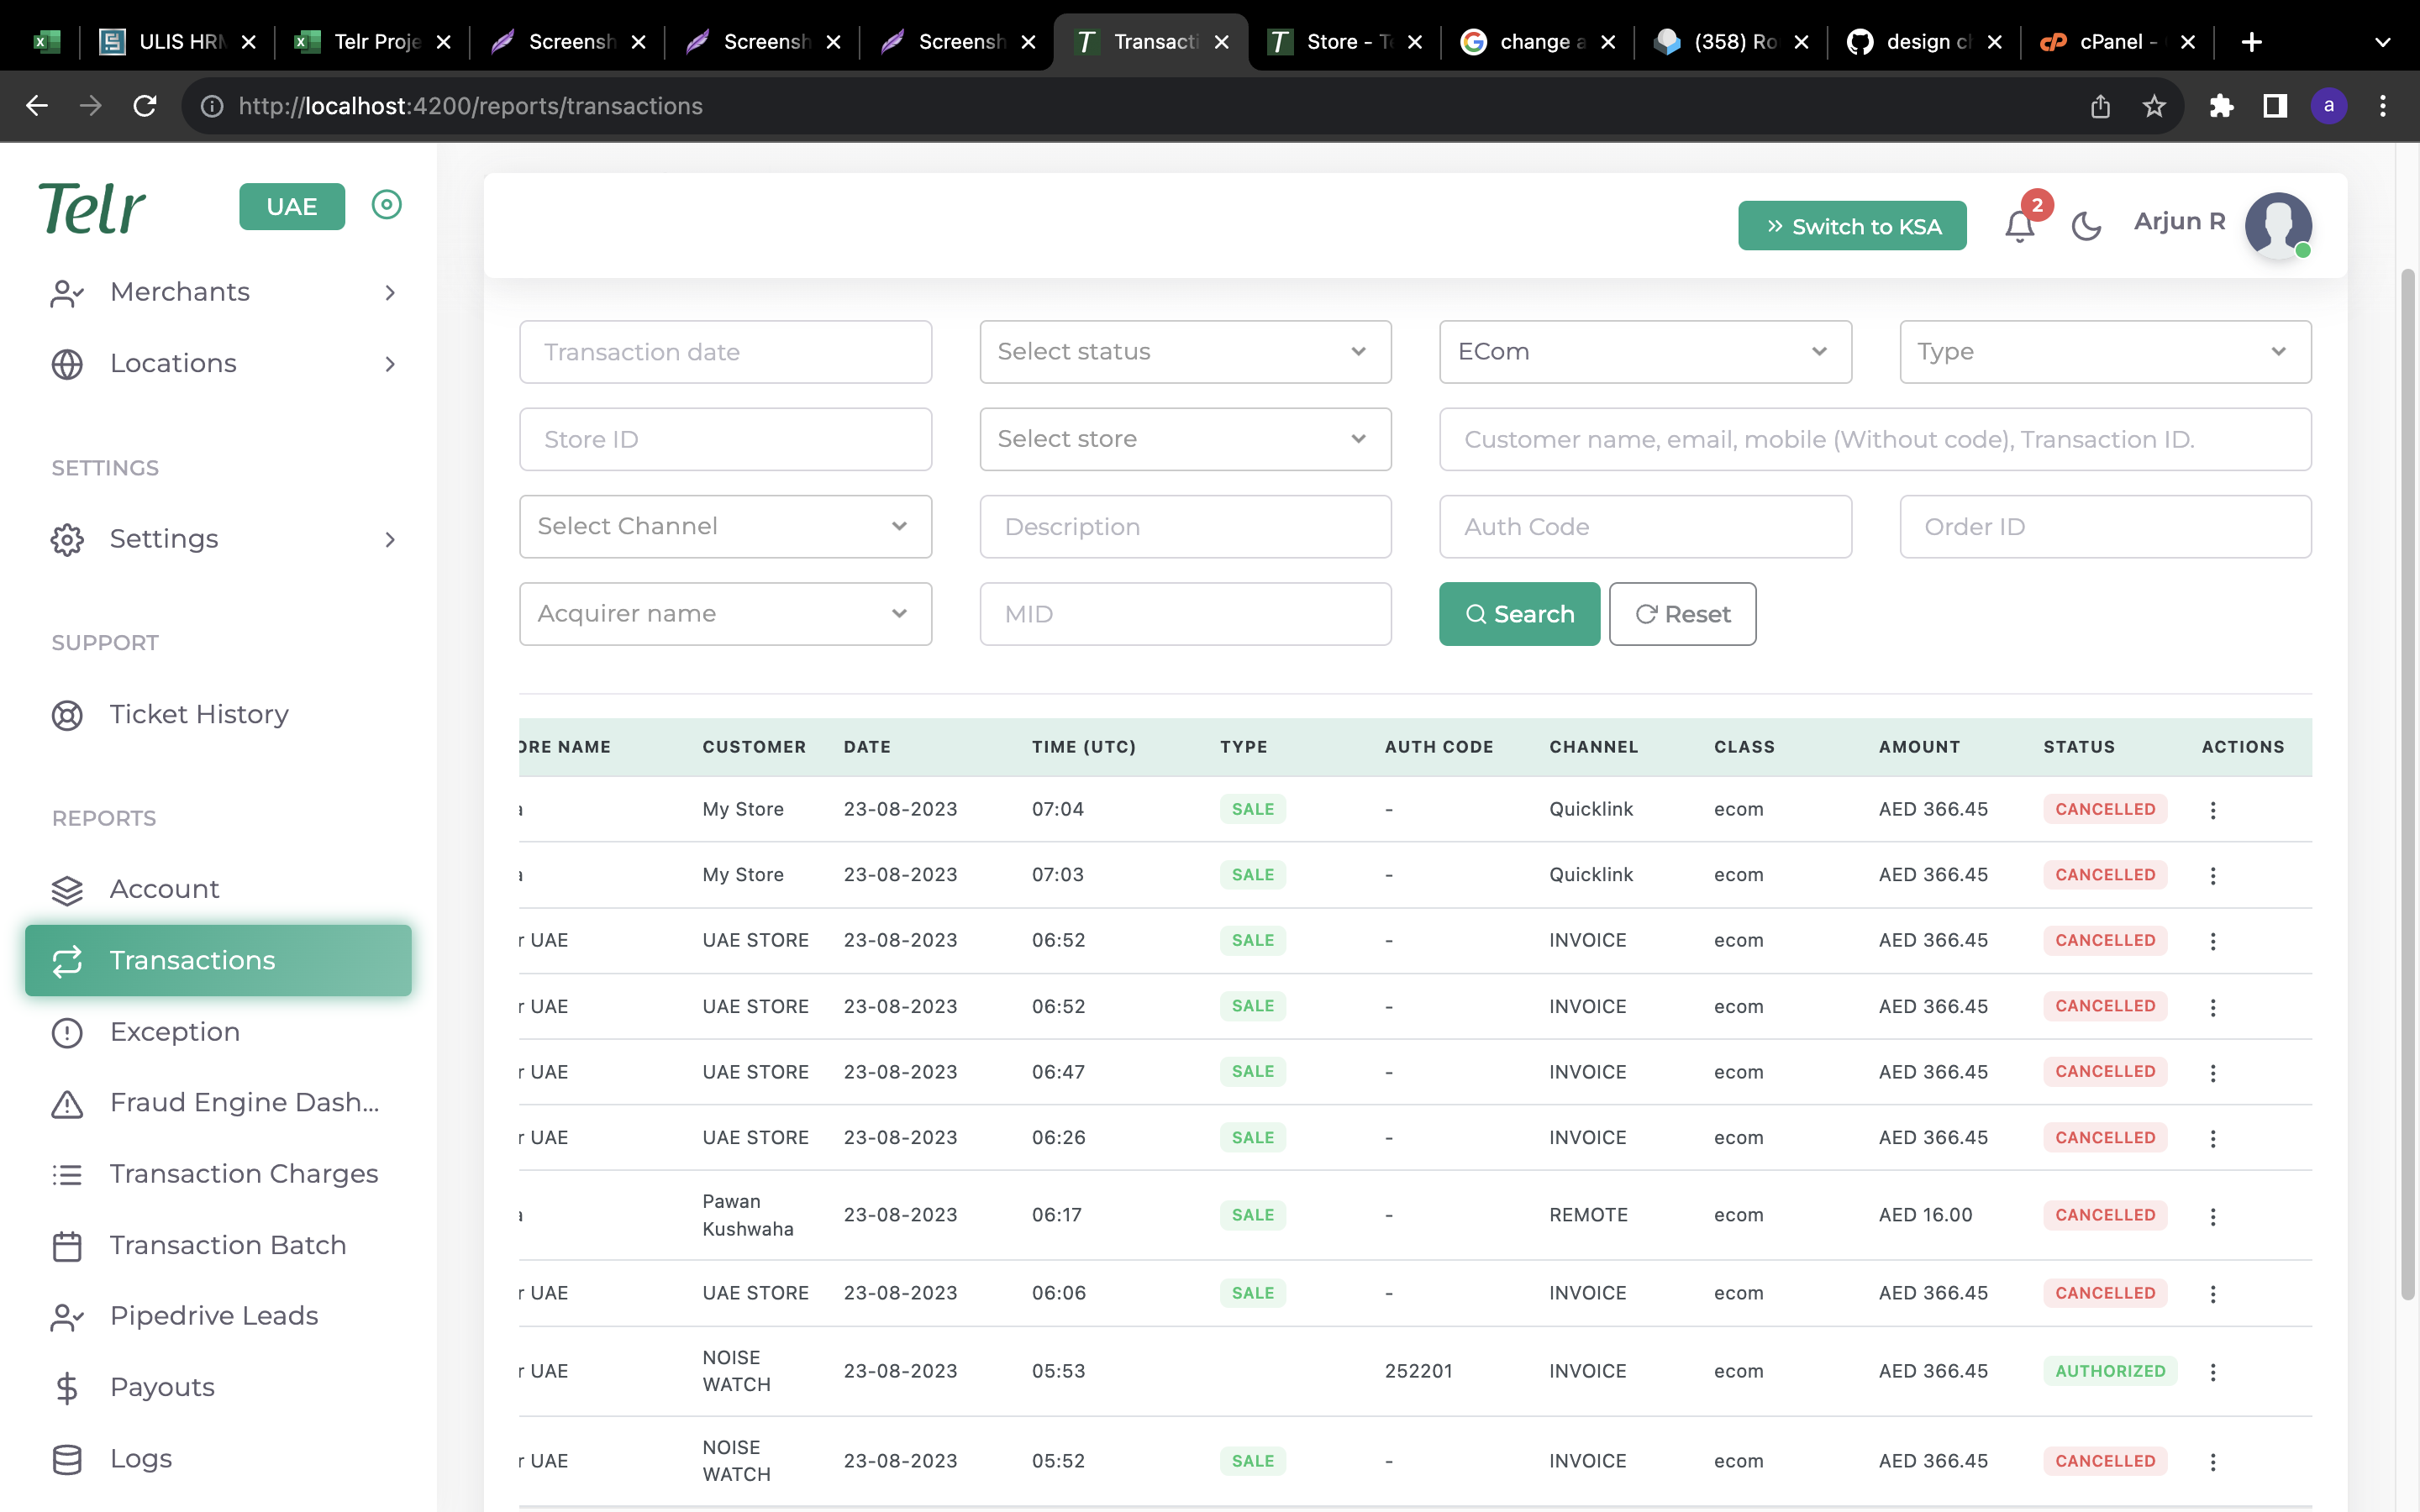Screen dimensions: 2420x1512
Task: Click the customer name search field
Action: point(1875,439)
